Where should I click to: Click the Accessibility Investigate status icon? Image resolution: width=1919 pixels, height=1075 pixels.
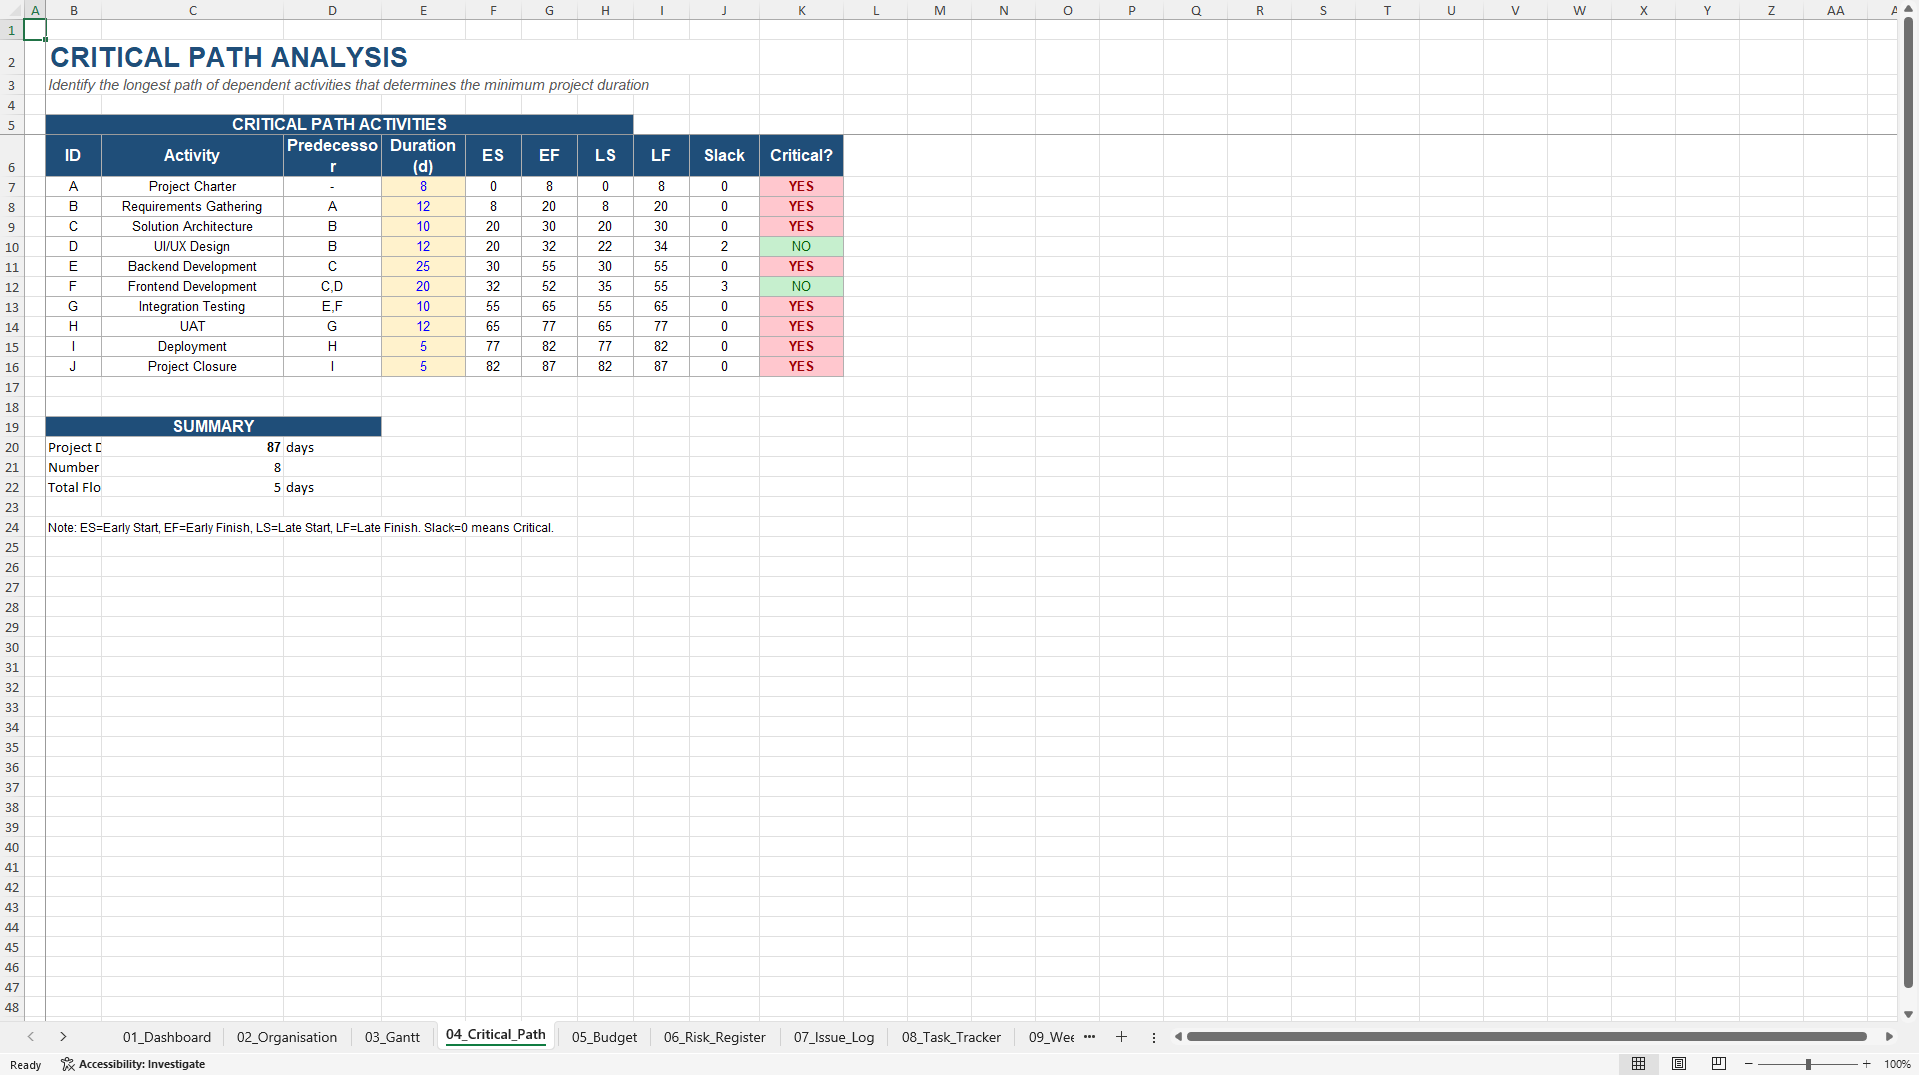[x=133, y=1064]
